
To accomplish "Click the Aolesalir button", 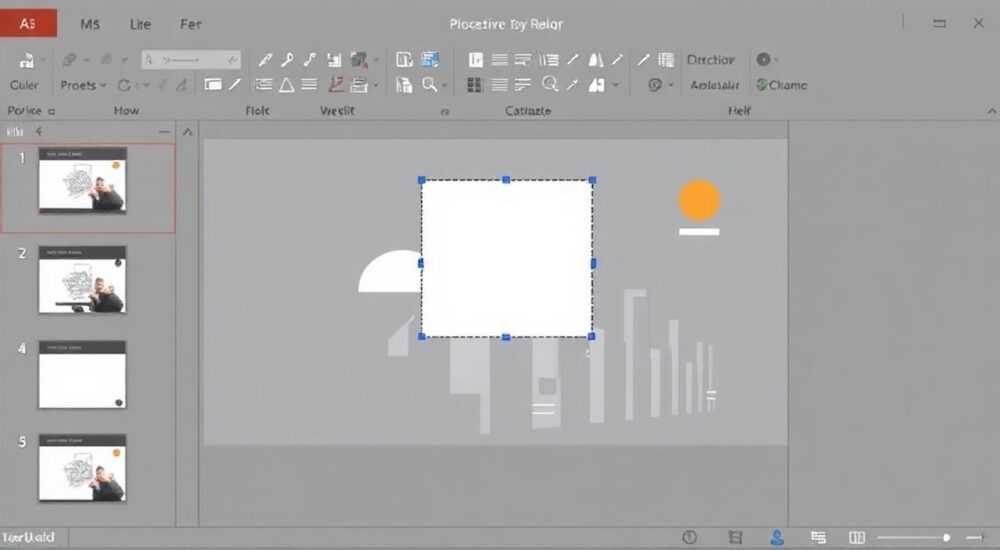I will click(x=714, y=85).
